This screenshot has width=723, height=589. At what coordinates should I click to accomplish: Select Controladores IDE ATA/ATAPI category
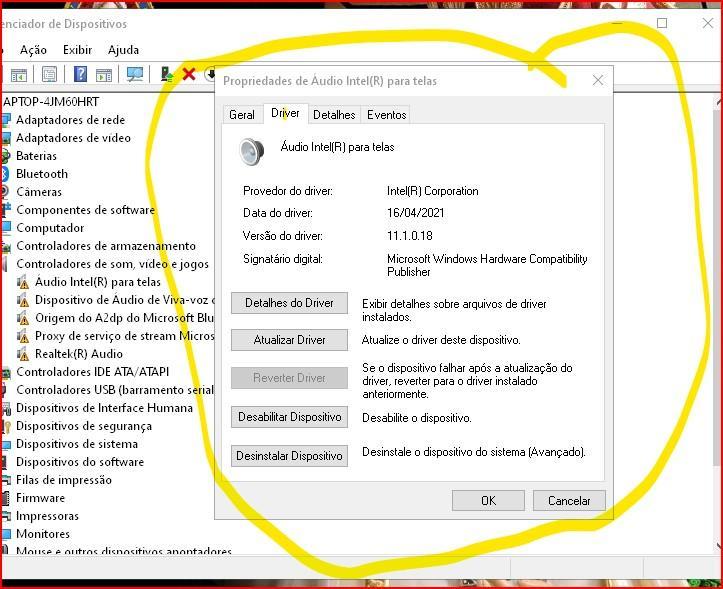tap(93, 372)
